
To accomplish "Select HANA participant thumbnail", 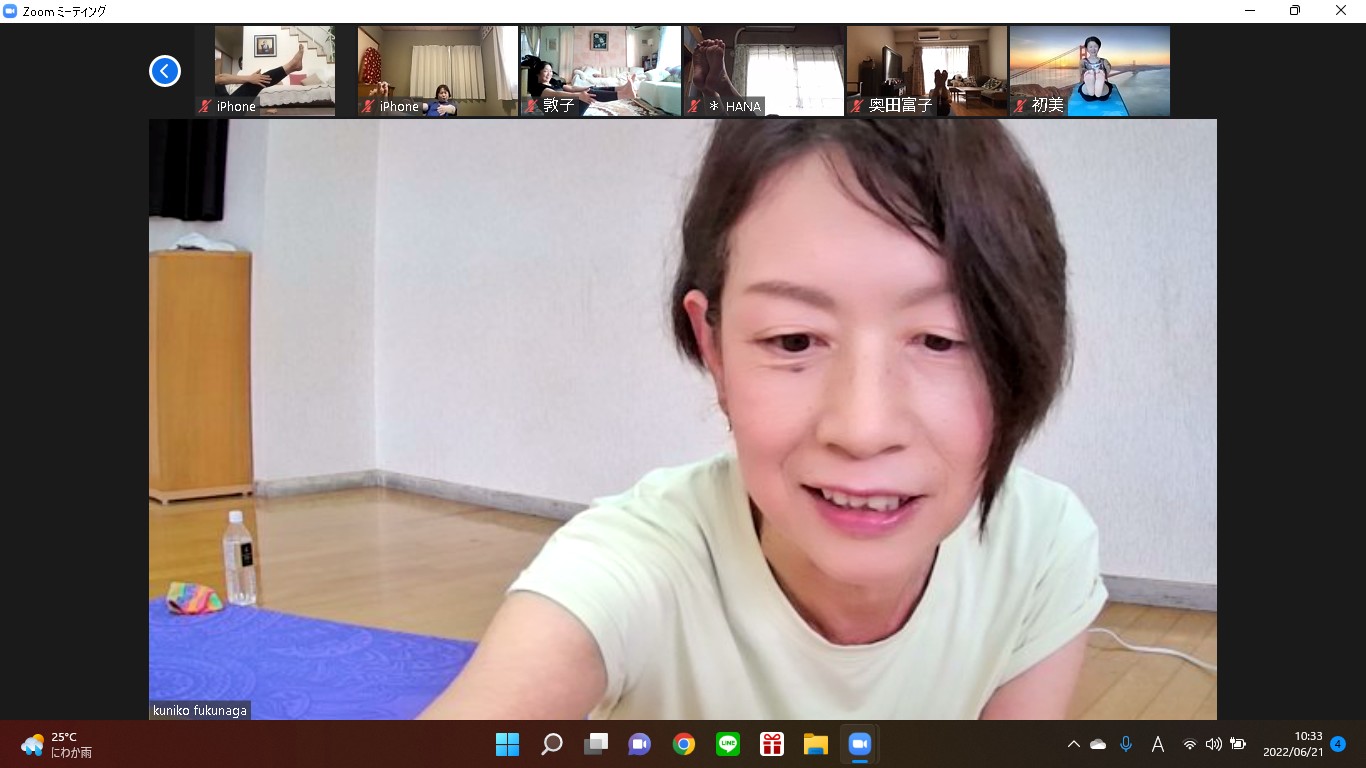I will click(764, 71).
